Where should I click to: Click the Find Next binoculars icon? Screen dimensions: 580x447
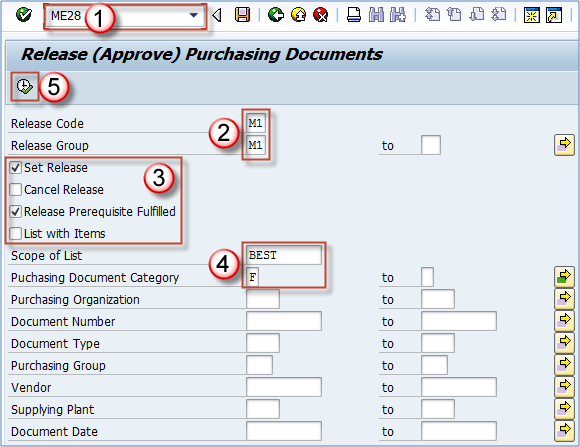[398, 15]
